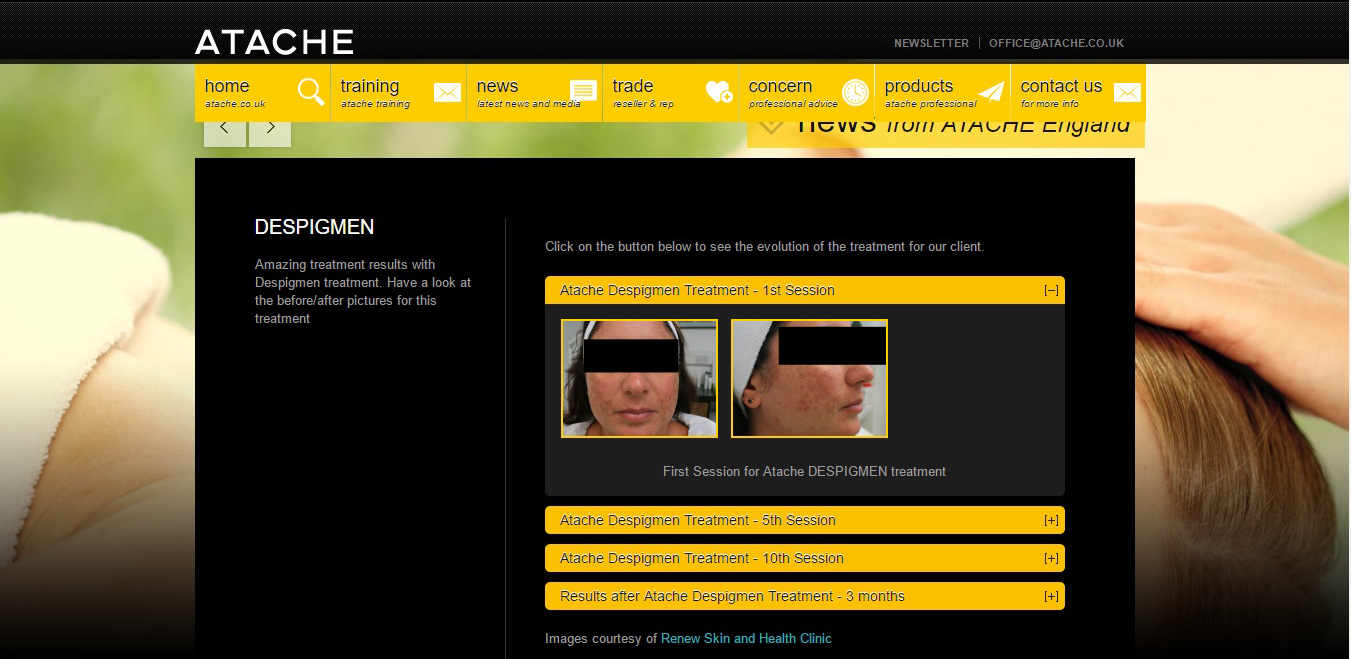Open Renew Skin and Health Clinic link
Screen dimensions: 1351x659
746,638
